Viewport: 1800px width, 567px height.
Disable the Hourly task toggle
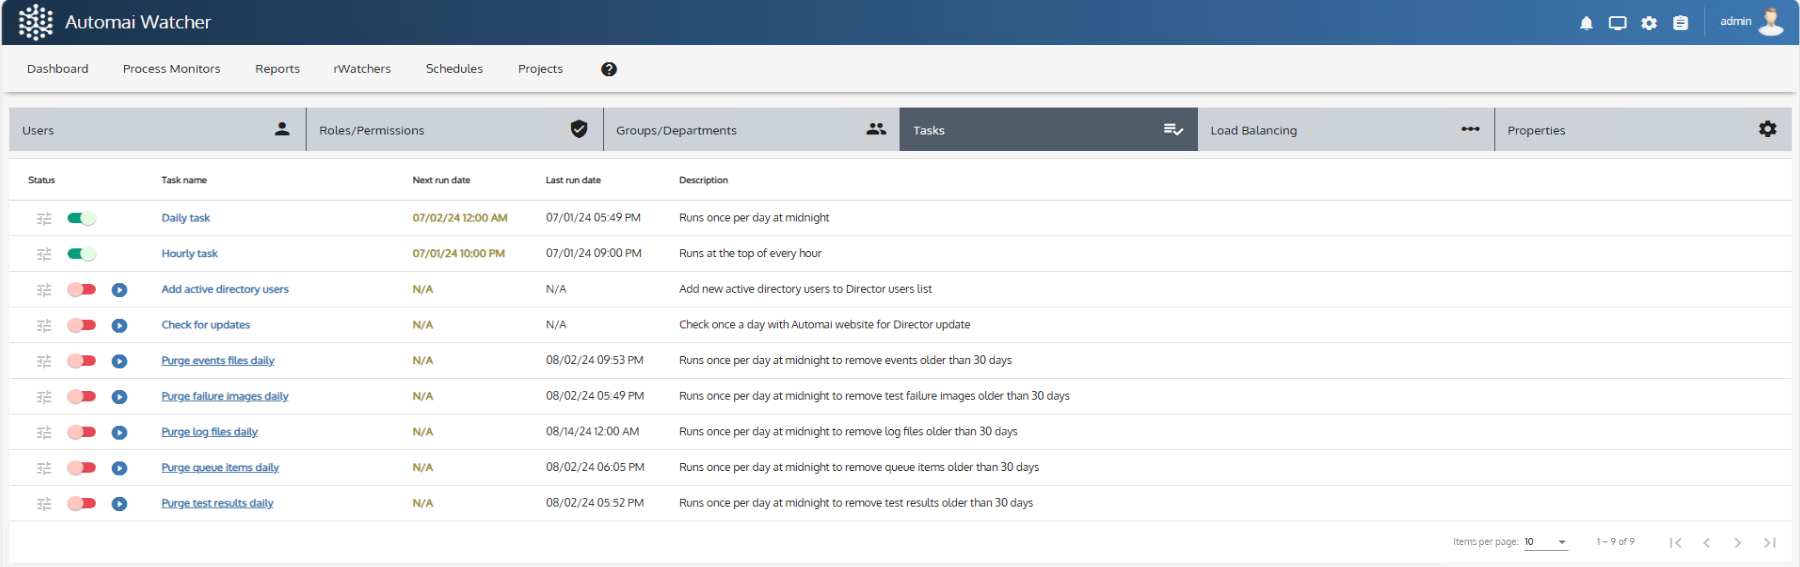[82, 254]
